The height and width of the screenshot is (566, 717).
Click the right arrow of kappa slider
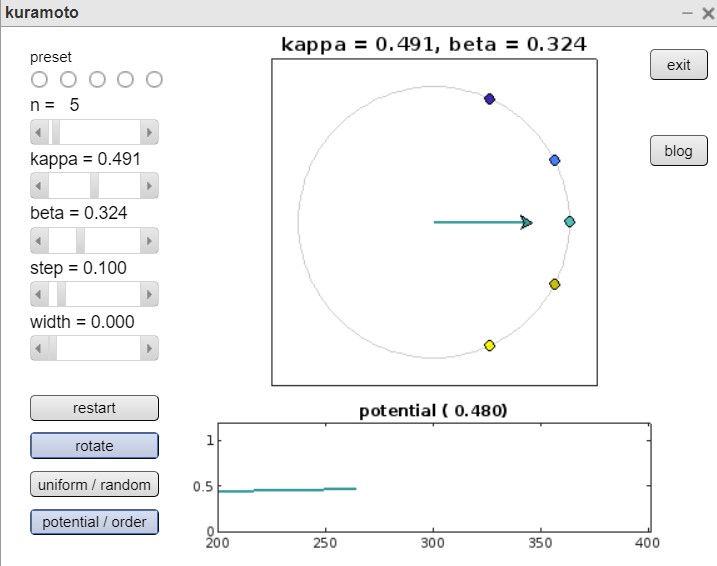click(150, 186)
